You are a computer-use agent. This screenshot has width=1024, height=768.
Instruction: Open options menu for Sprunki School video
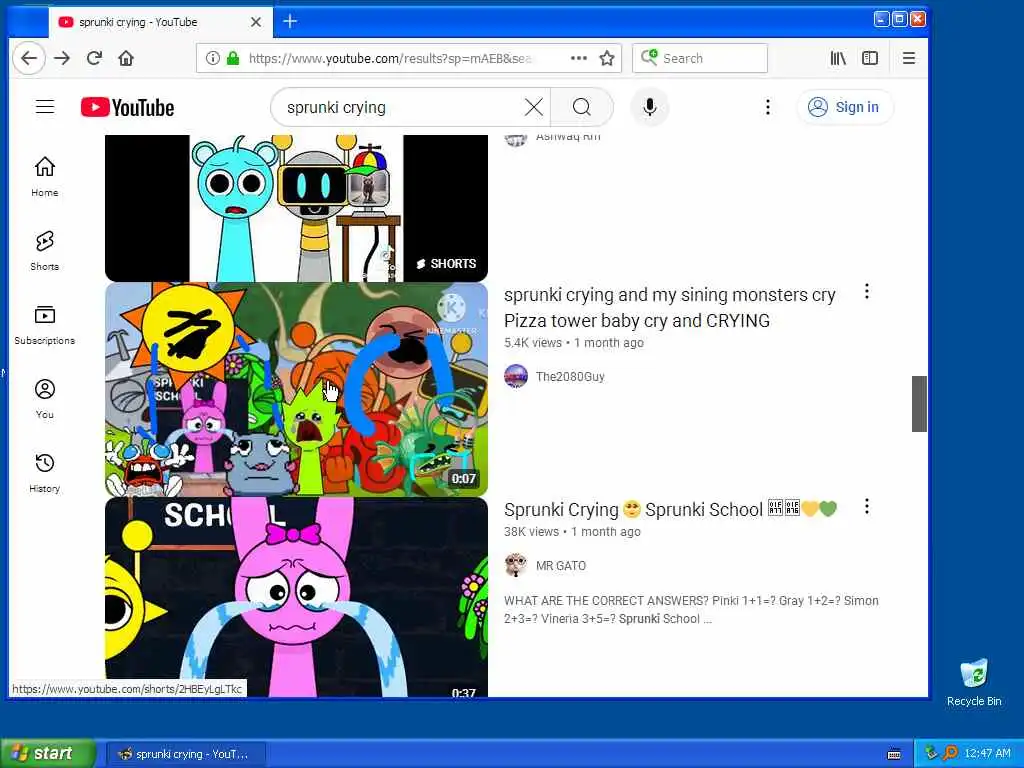point(867,506)
